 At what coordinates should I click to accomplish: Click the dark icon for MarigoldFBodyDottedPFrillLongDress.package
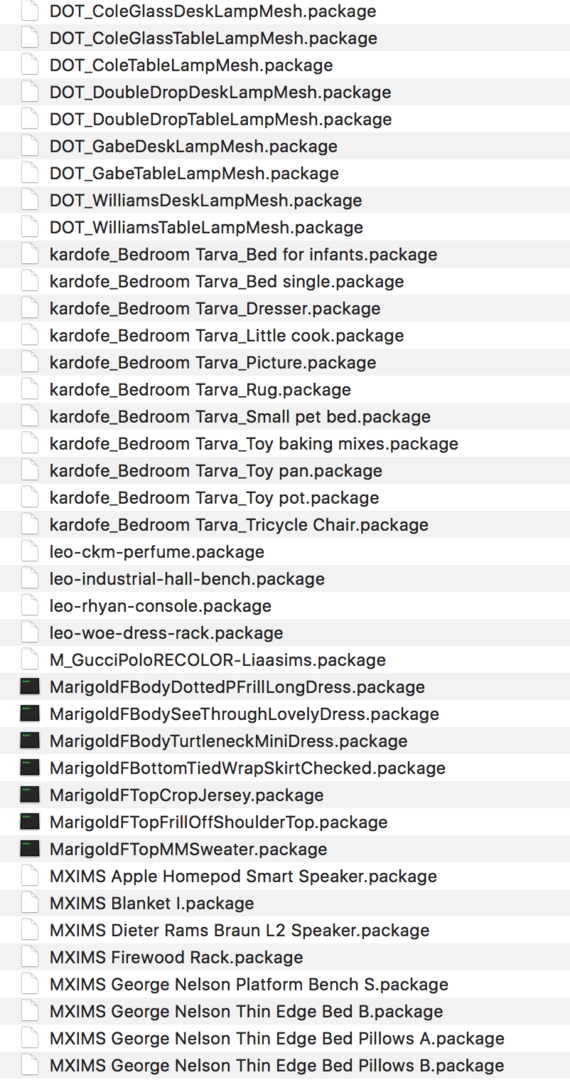click(x=30, y=687)
